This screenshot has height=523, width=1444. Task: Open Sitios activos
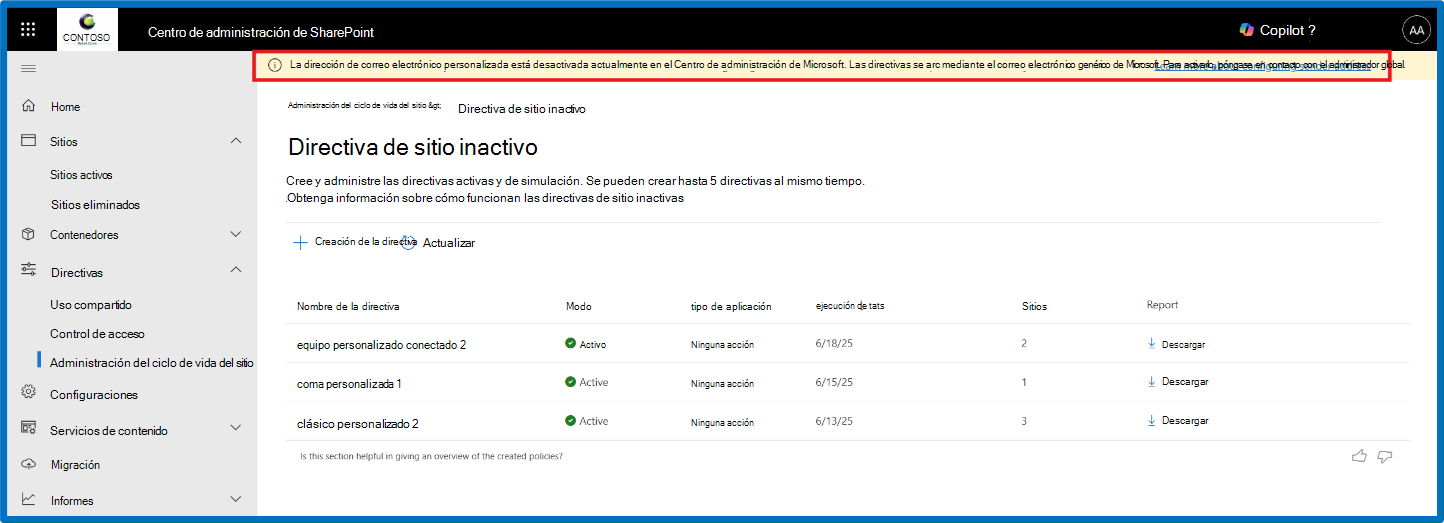click(x=81, y=175)
